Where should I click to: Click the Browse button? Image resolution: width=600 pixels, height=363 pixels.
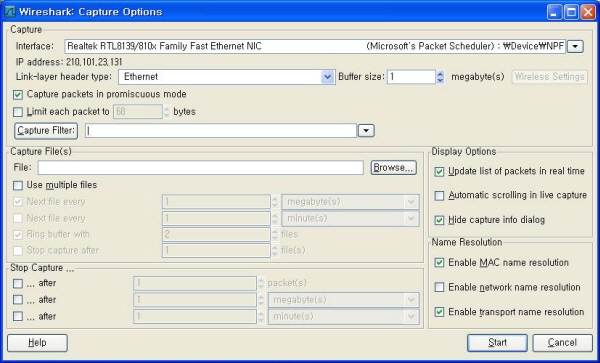[x=393, y=168]
